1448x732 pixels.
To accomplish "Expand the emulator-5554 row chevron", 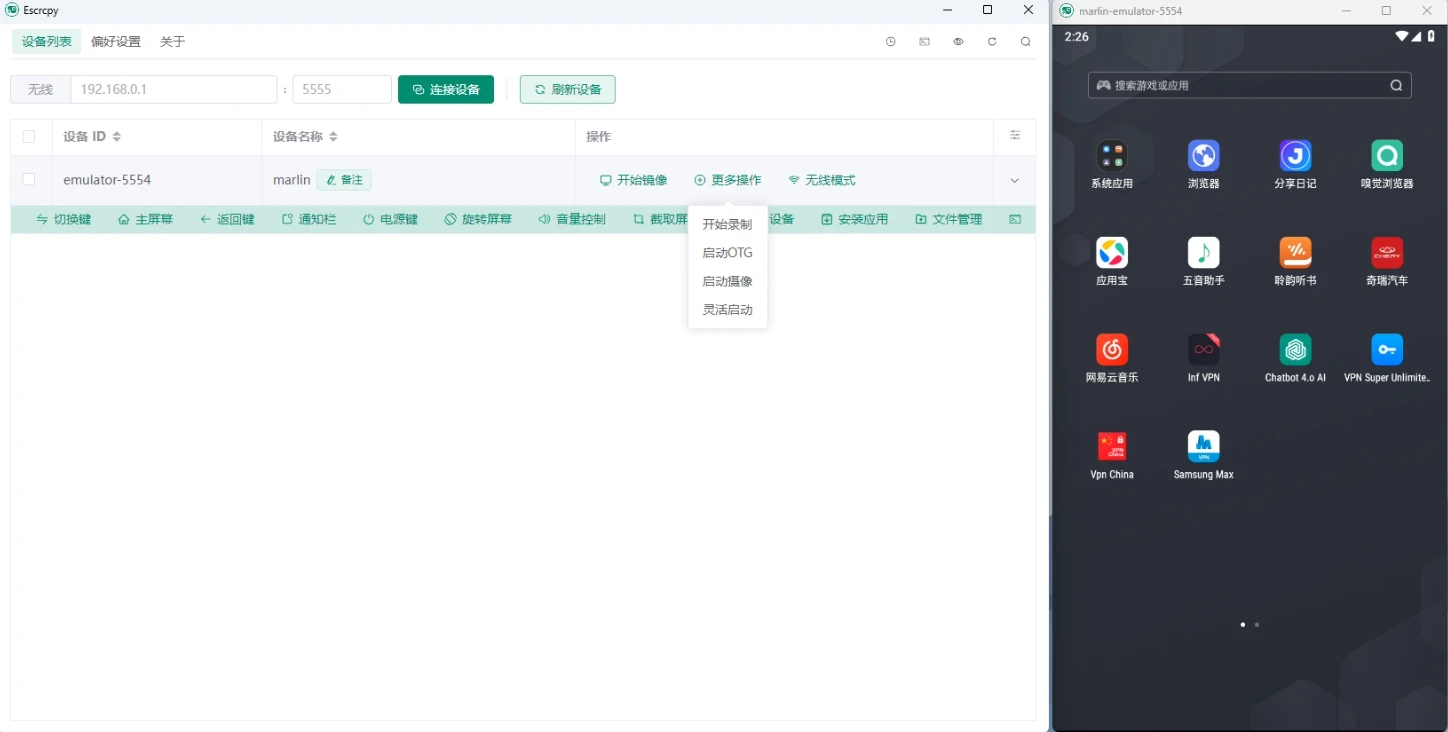I will [x=1014, y=180].
